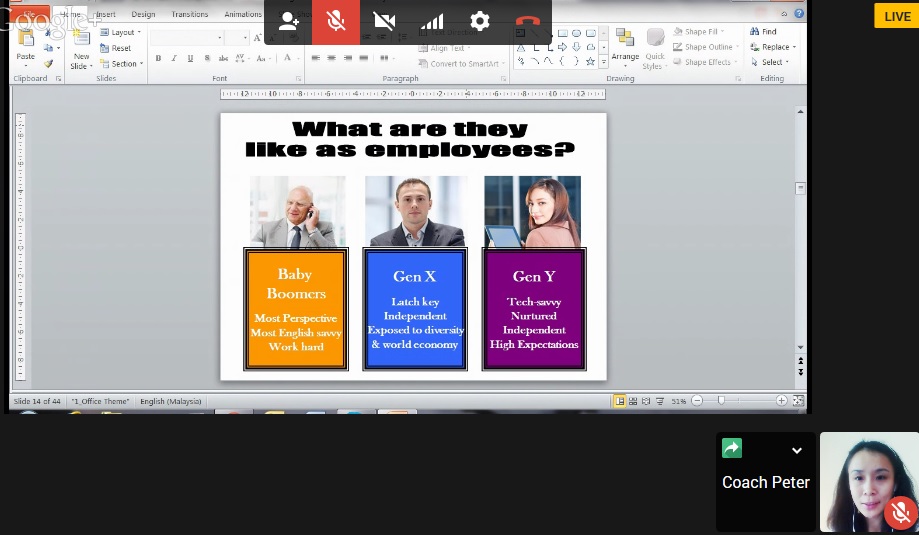Click Convert to SmartArt
Viewport: 919px width, 535px height.
point(462,63)
